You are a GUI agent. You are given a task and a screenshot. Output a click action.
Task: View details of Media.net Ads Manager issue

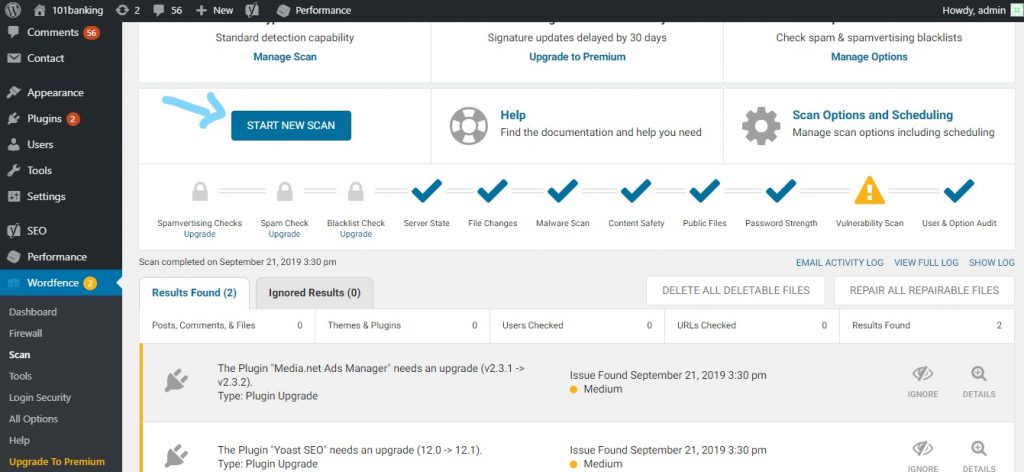tap(978, 382)
